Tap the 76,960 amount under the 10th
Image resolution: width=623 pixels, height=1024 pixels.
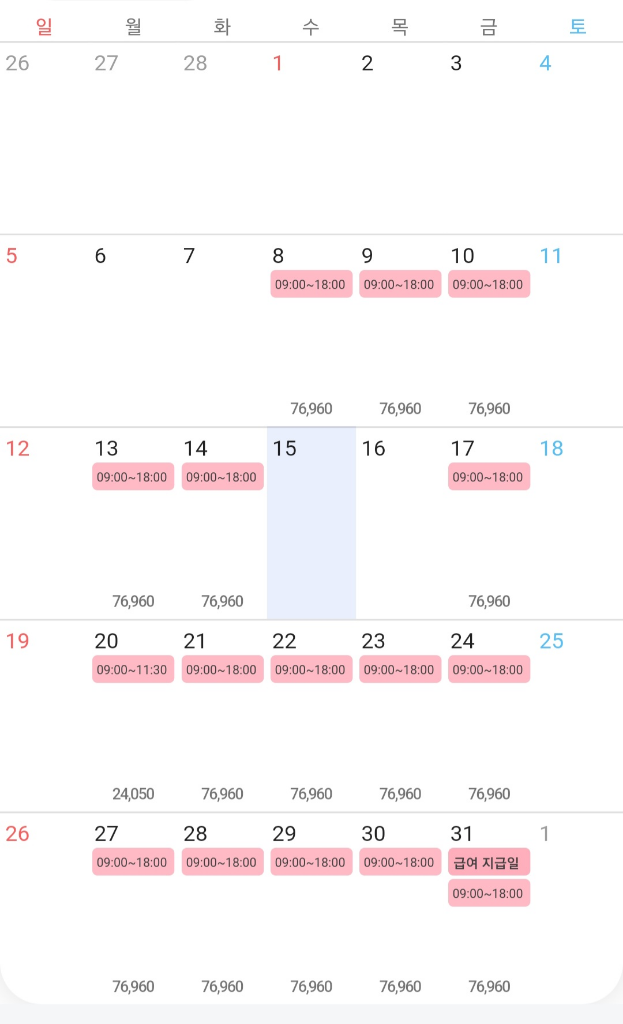489,408
